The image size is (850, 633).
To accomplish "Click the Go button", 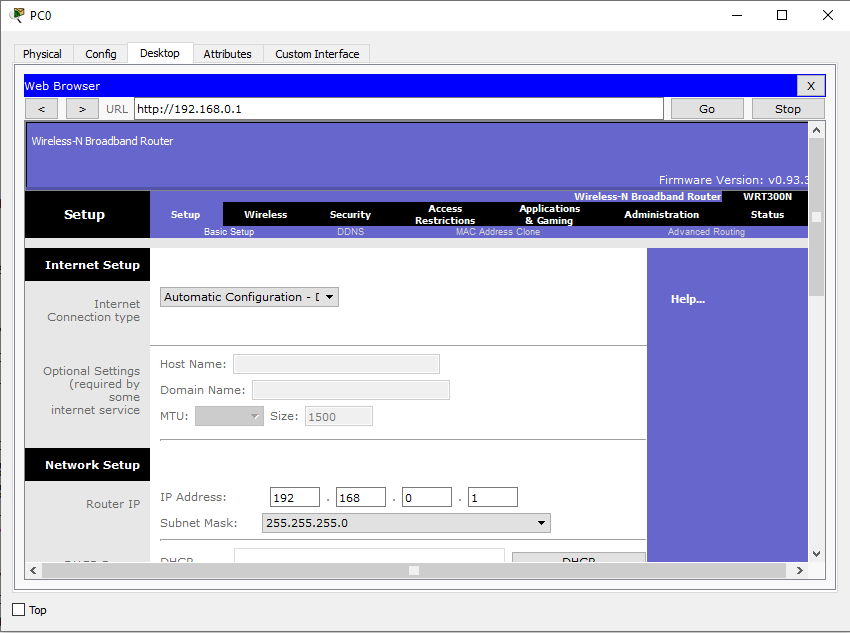I will coord(707,109).
